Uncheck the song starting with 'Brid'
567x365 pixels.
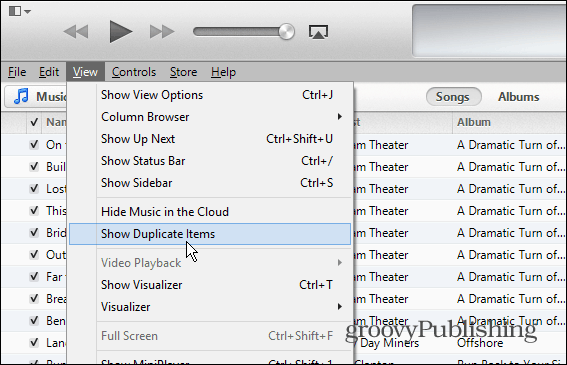coord(34,233)
